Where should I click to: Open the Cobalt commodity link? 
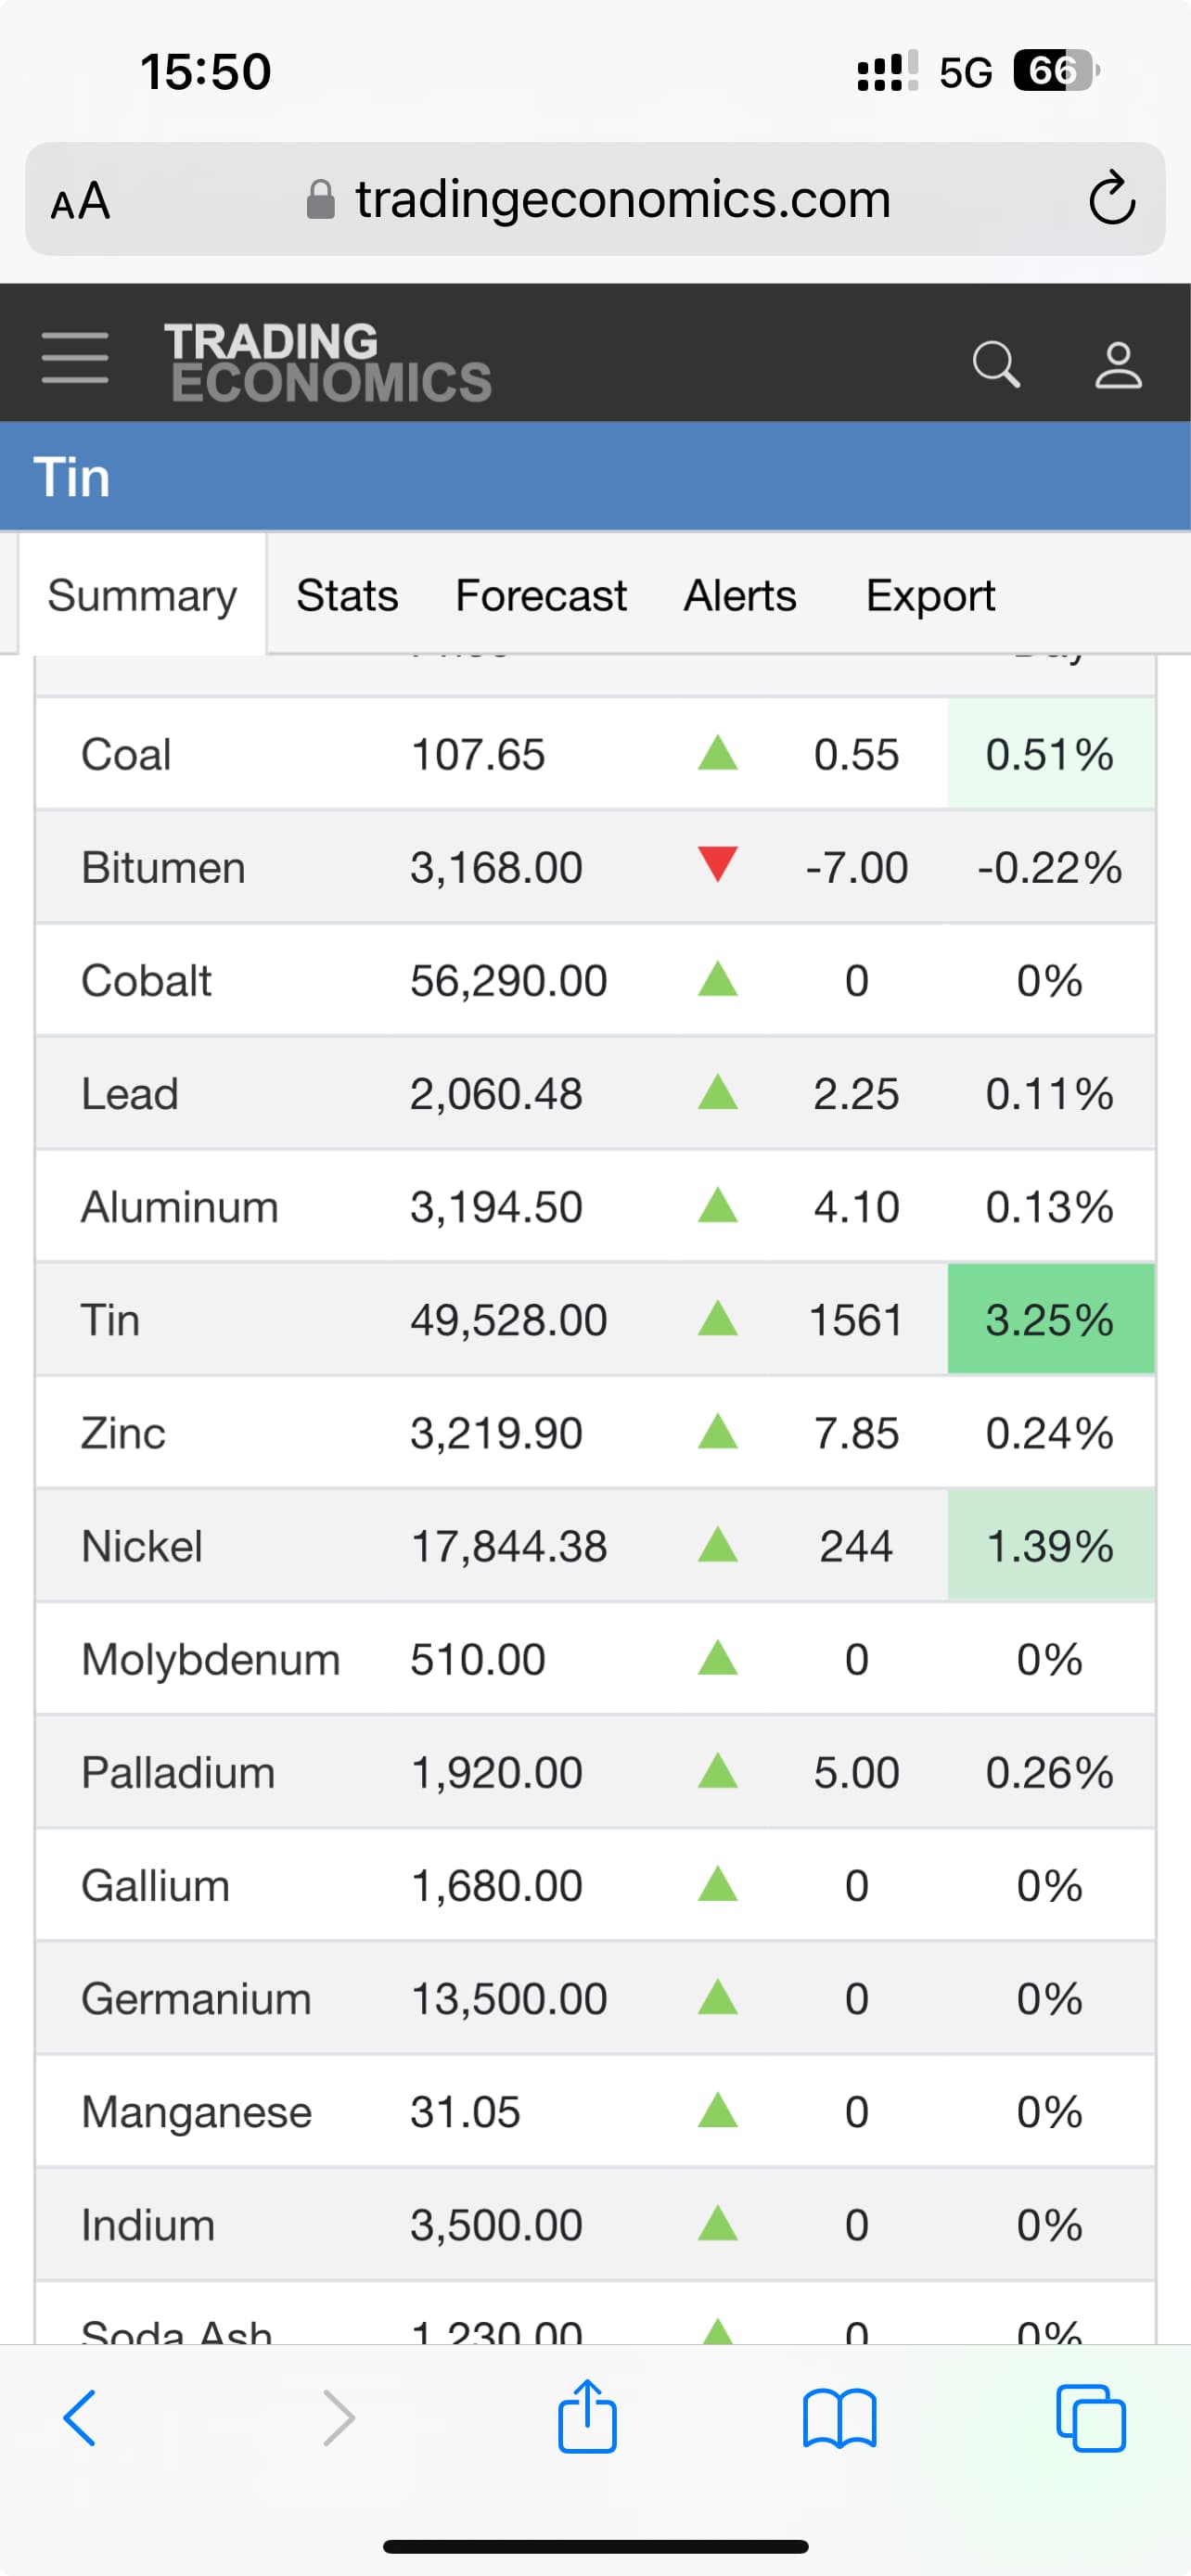[146, 980]
